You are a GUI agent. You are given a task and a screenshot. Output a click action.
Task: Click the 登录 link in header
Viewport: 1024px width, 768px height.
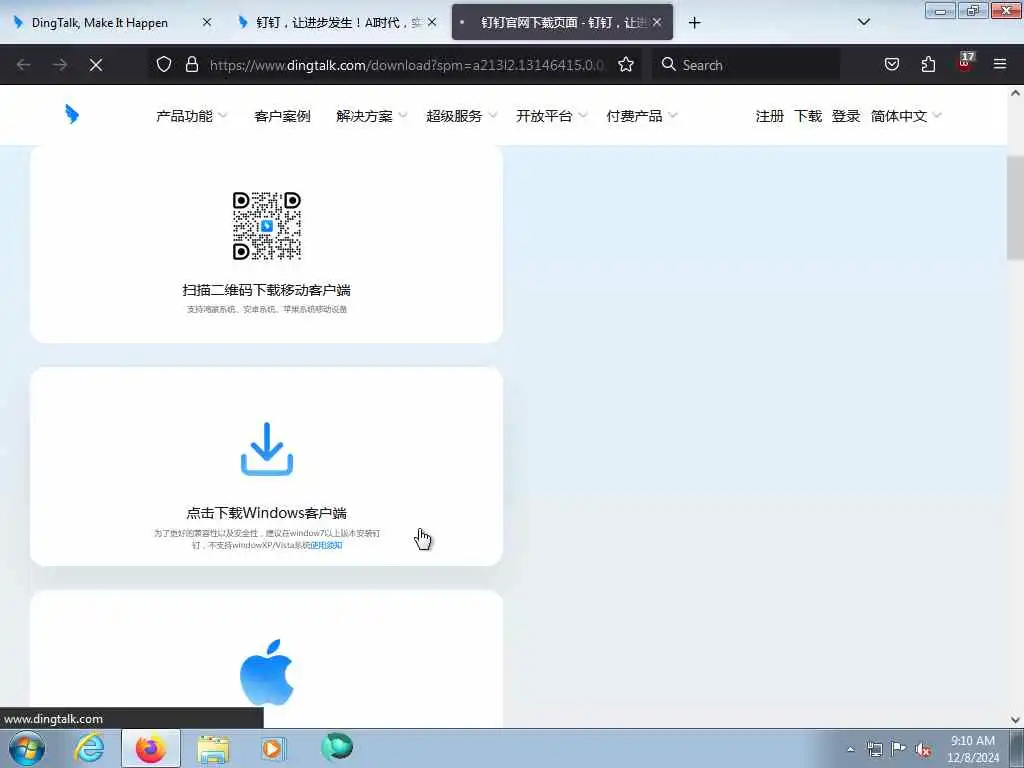(846, 116)
